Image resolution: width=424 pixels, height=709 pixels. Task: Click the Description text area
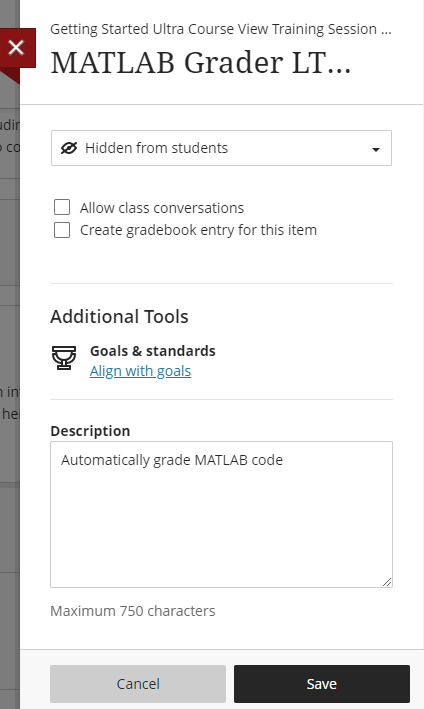coord(221,515)
